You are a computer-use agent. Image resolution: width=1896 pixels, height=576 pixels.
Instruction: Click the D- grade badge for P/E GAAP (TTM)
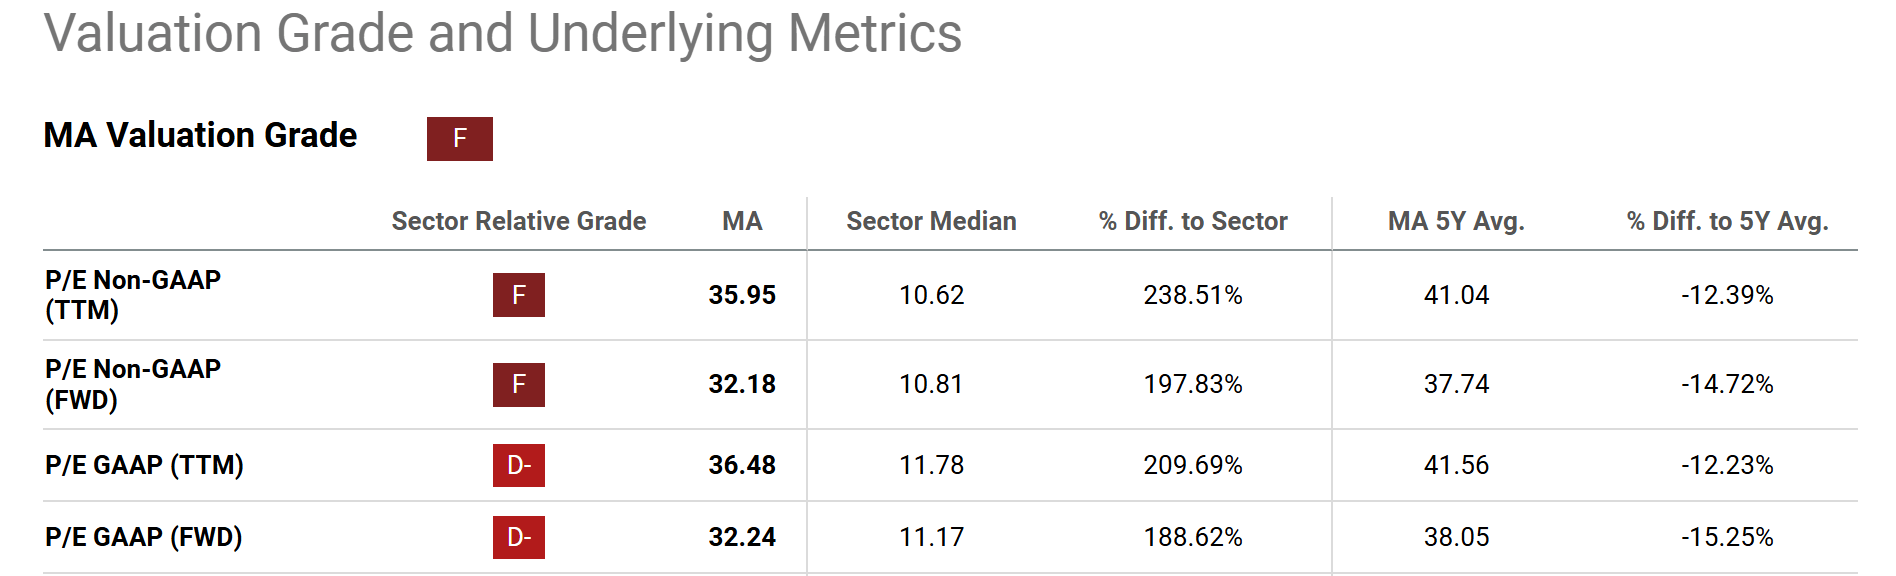point(518,465)
